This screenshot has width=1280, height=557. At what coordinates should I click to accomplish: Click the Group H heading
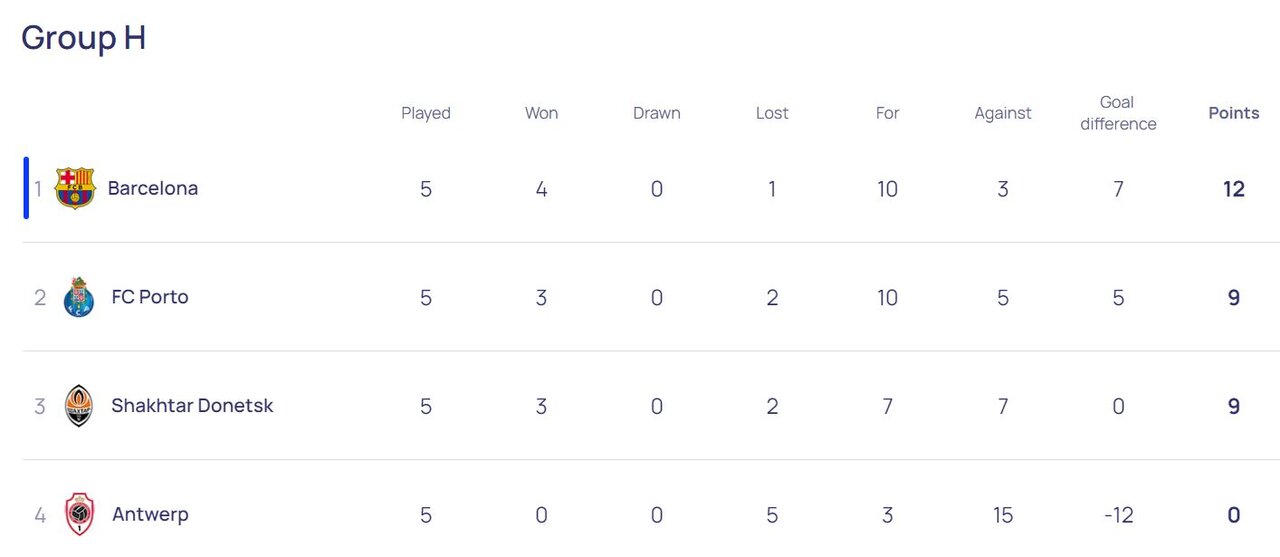[x=84, y=38]
